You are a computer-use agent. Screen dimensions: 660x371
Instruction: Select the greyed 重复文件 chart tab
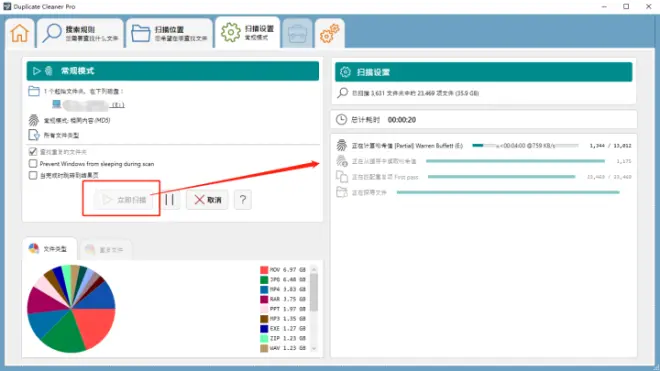click(105, 250)
